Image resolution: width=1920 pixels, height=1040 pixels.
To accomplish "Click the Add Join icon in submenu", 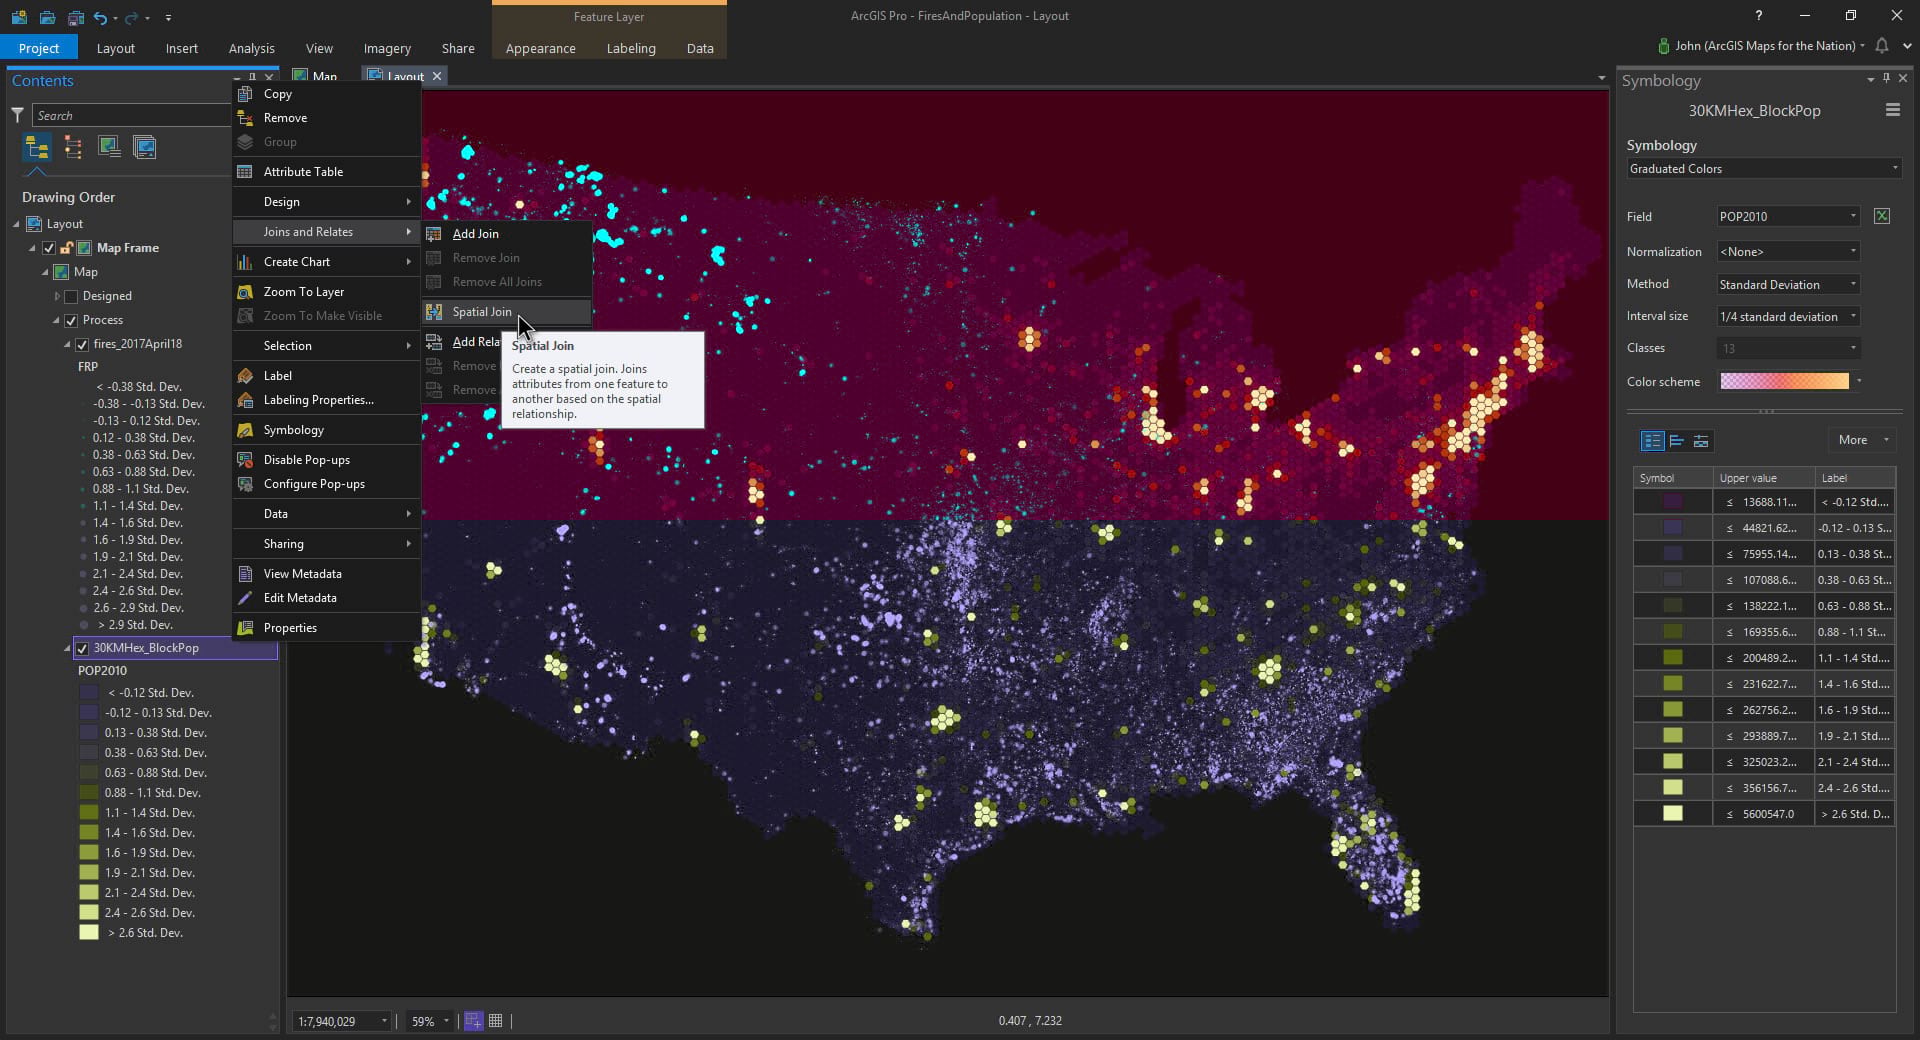I will tap(434, 234).
